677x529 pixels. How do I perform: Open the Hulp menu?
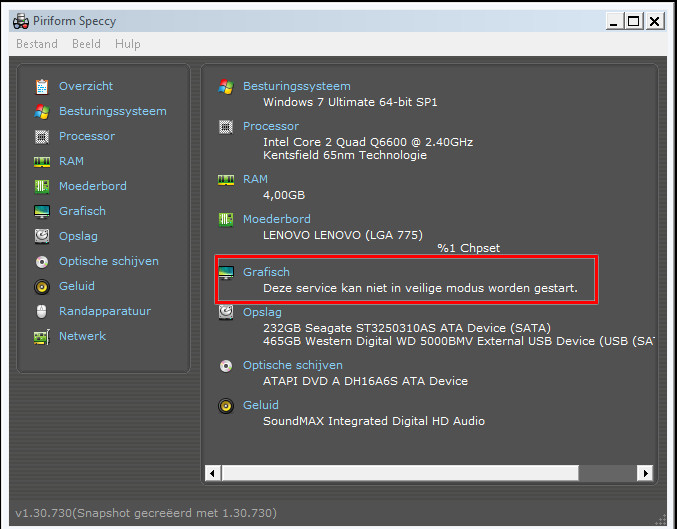tap(128, 44)
